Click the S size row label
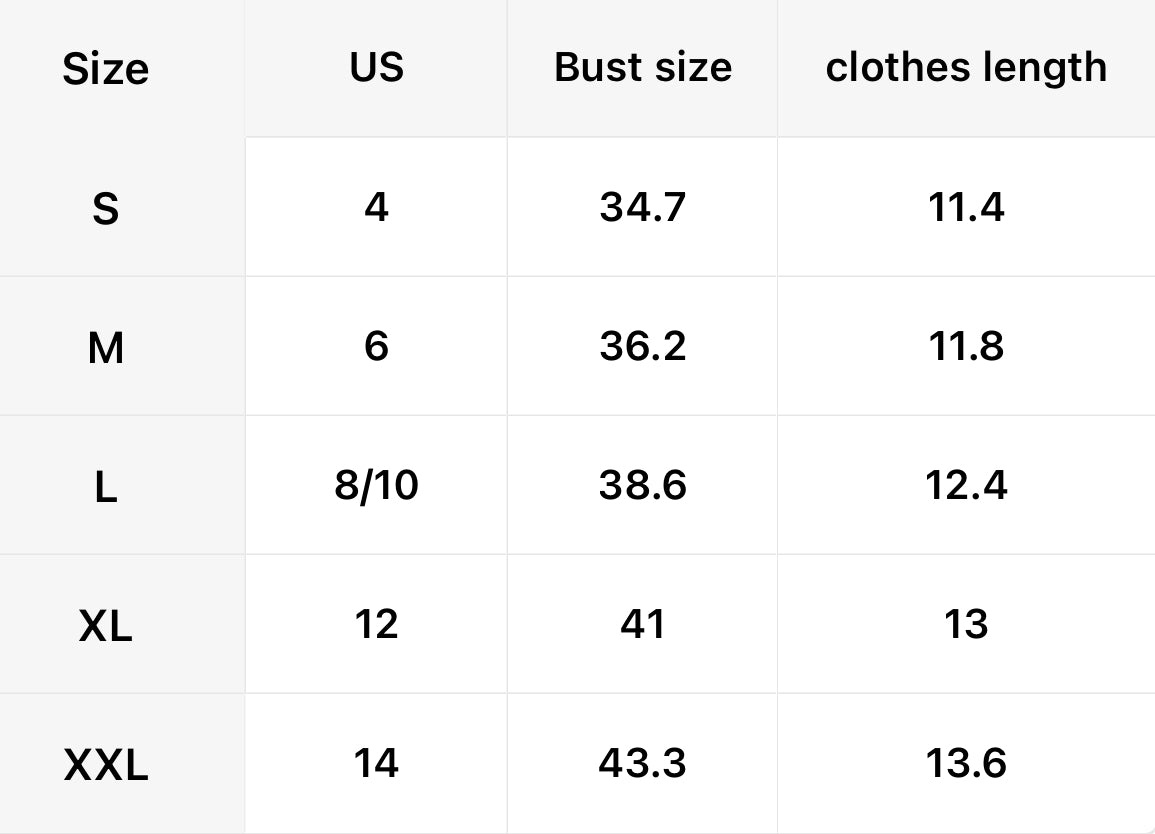Image resolution: width=1155 pixels, height=834 pixels. [106, 209]
